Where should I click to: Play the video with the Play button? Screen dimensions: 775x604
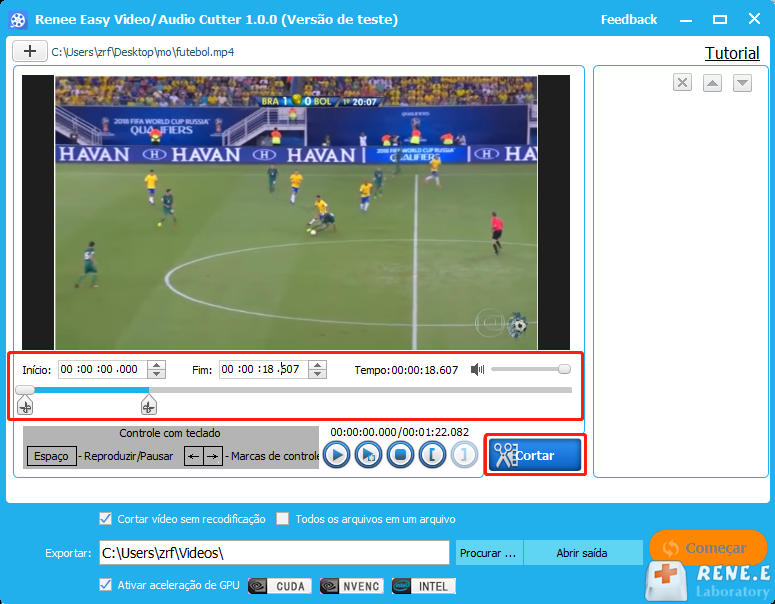click(x=337, y=455)
